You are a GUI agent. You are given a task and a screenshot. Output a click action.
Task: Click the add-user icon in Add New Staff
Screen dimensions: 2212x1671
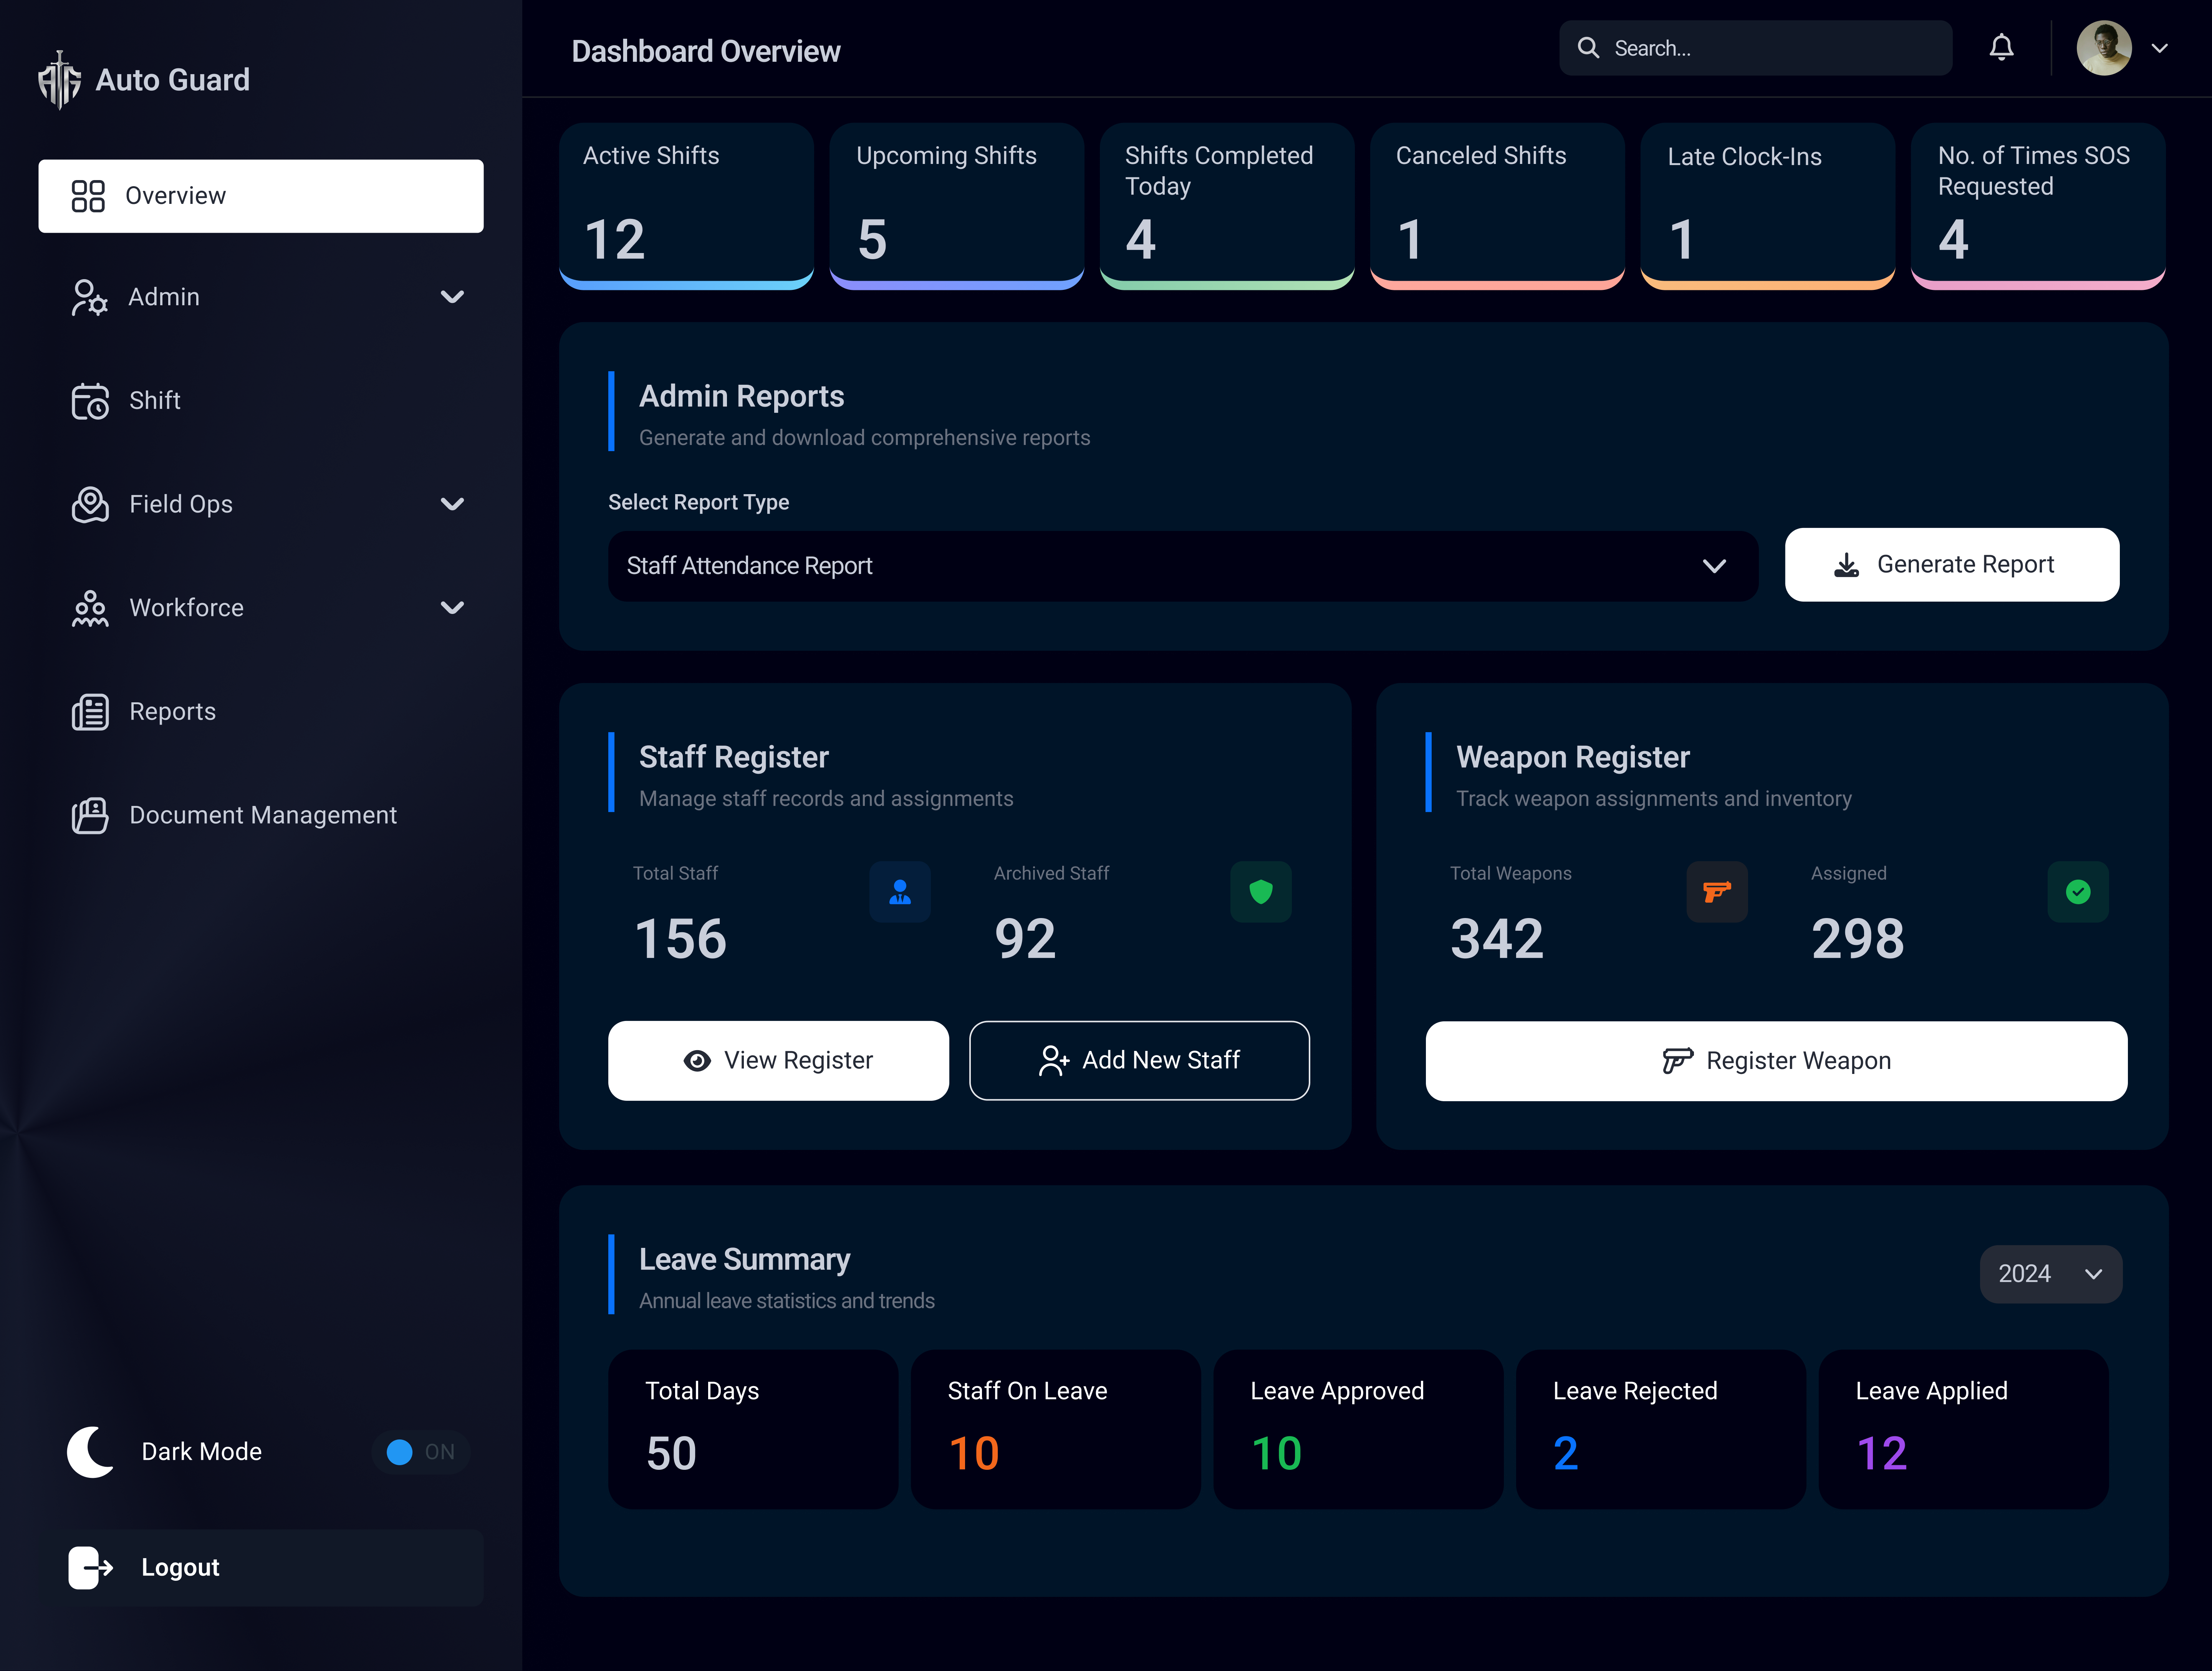pos(1054,1060)
